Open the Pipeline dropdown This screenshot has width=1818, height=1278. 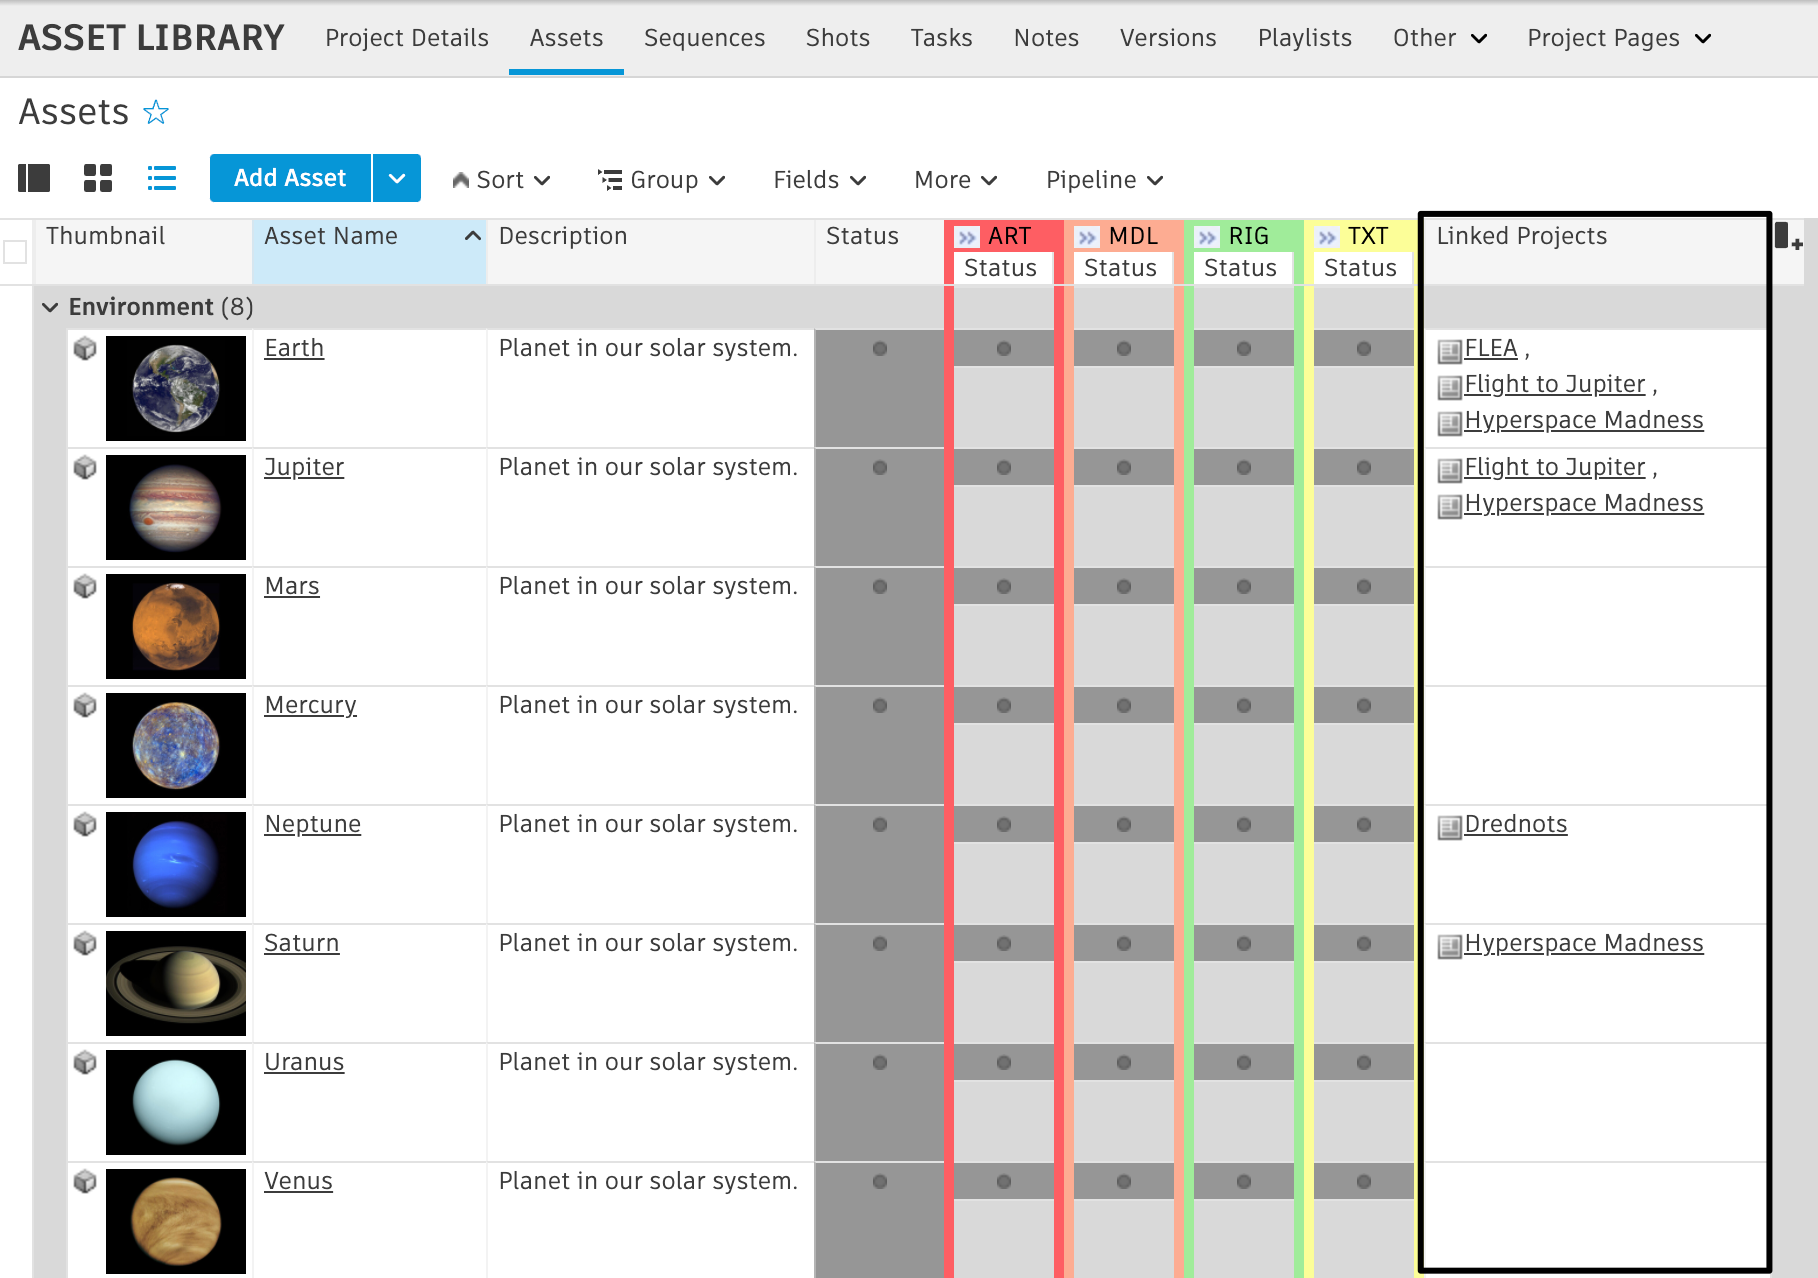(1105, 180)
